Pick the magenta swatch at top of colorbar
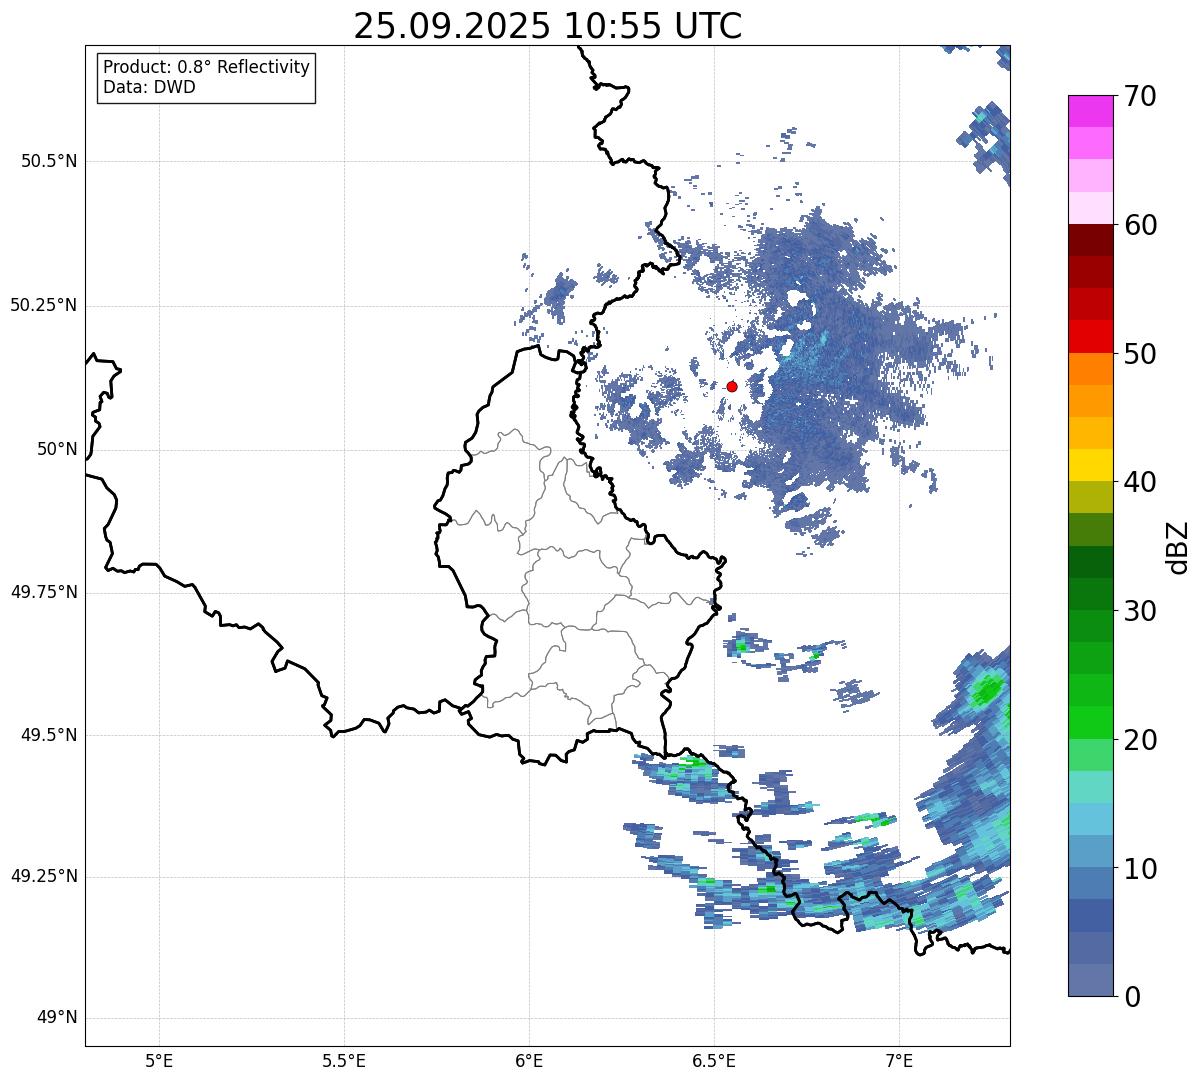Viewport: 1202px width, 1081px height. click(1090, 111)
